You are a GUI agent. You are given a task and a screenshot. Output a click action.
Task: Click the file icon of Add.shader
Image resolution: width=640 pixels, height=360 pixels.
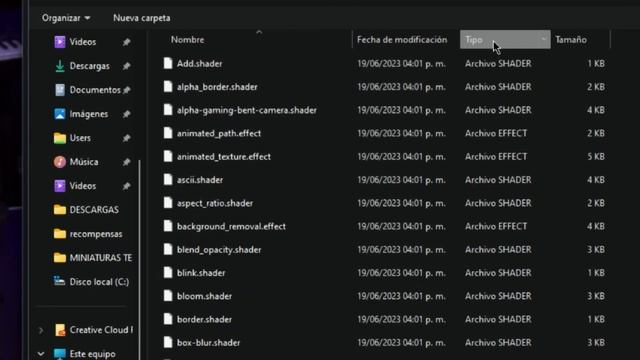pos(168,63)
